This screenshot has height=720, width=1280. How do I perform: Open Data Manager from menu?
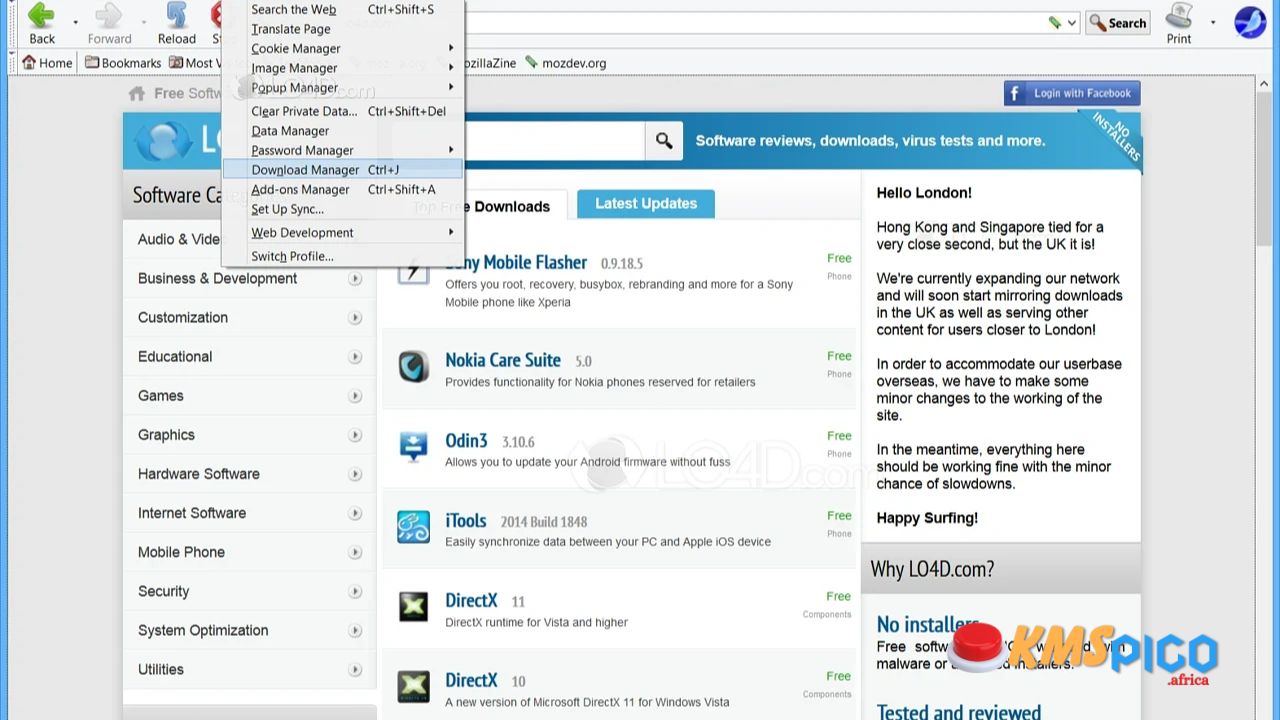click(x=342, y=131)
